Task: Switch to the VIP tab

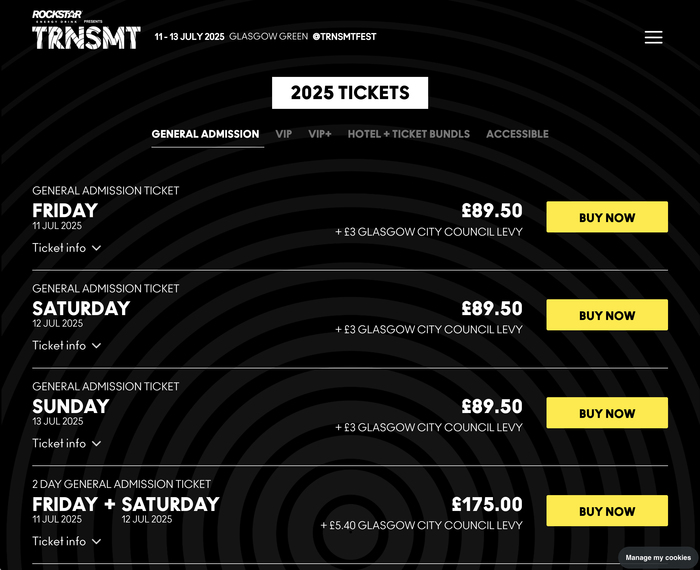Action: click(x=284, y=134)
